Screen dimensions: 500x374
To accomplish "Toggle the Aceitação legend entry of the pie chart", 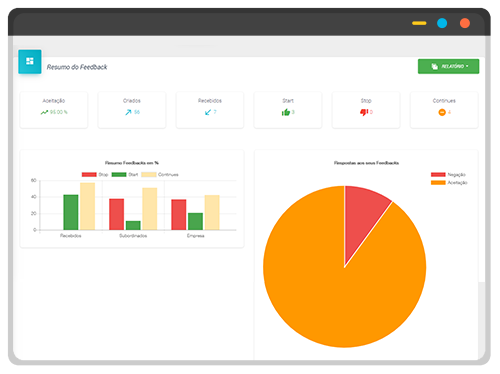I will (x=449, y=182).
